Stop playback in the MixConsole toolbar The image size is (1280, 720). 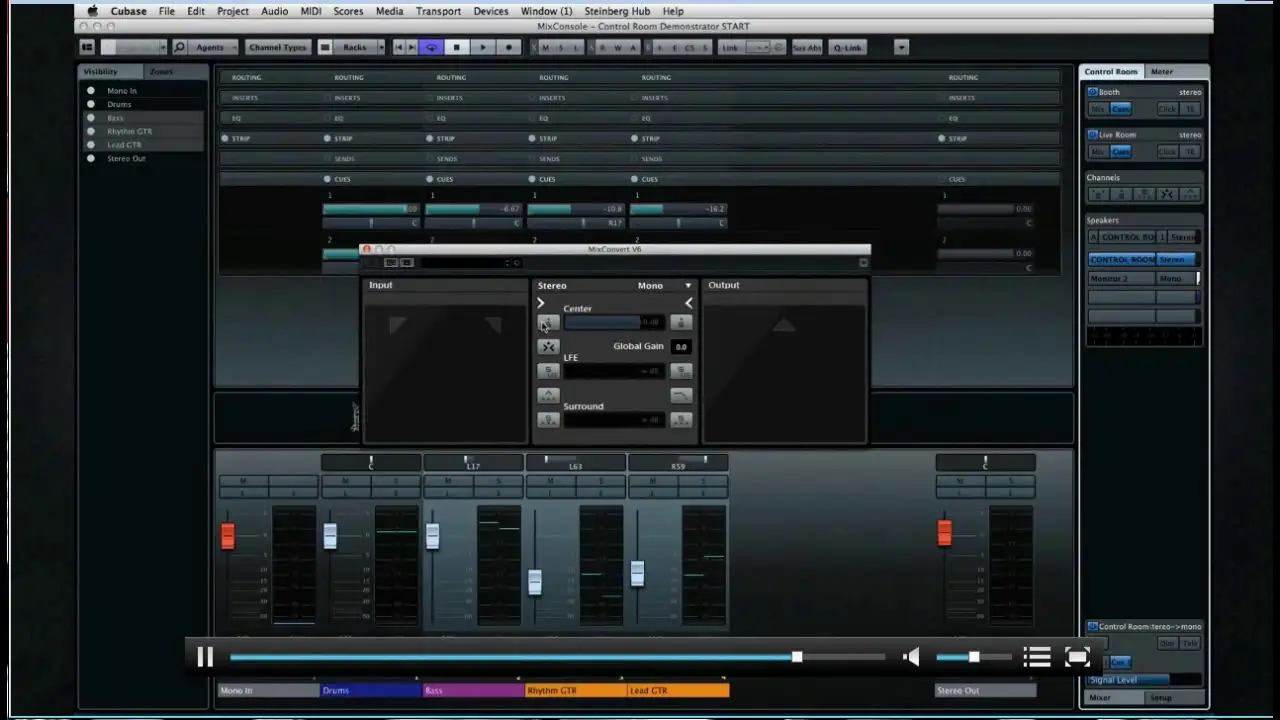click(457, 47)
